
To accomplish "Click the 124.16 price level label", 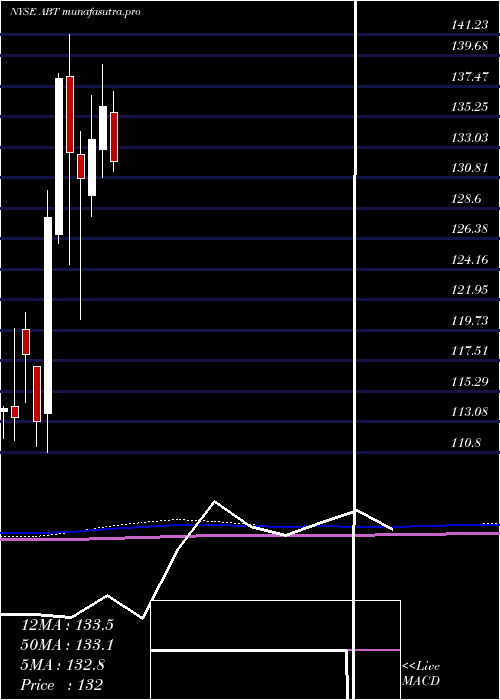I will tap(470, 259).
